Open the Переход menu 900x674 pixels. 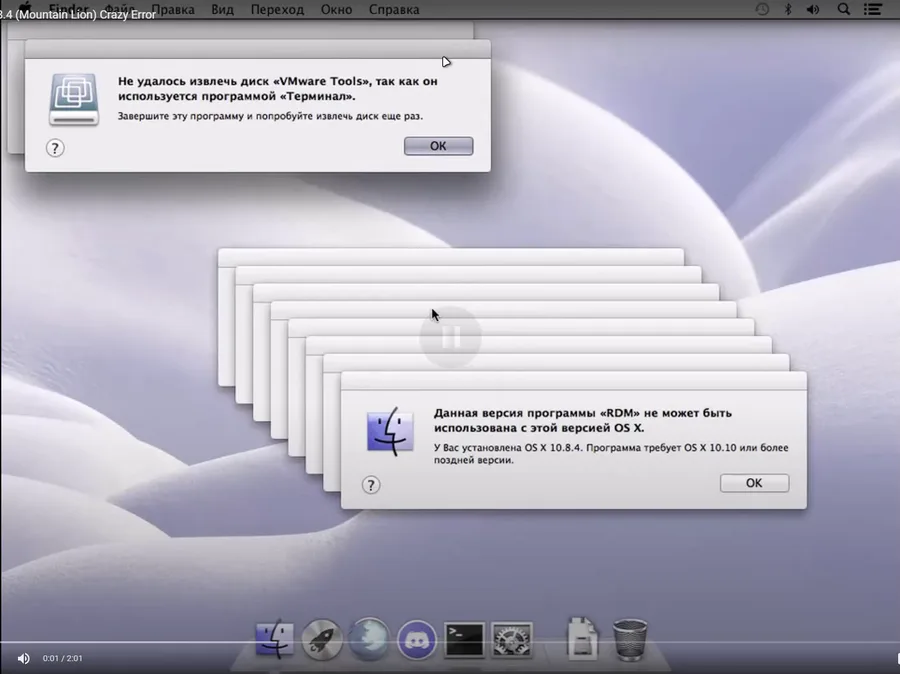pyautogui.click(x=277, y=9)
